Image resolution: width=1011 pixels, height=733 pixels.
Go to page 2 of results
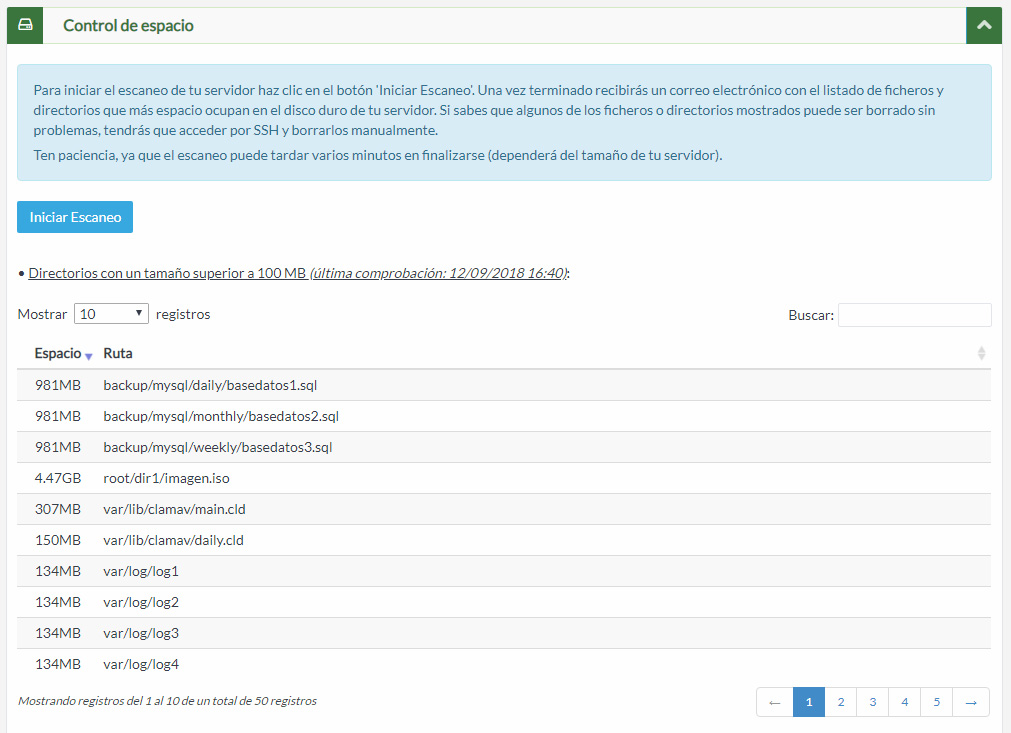(x=841, y=702)
